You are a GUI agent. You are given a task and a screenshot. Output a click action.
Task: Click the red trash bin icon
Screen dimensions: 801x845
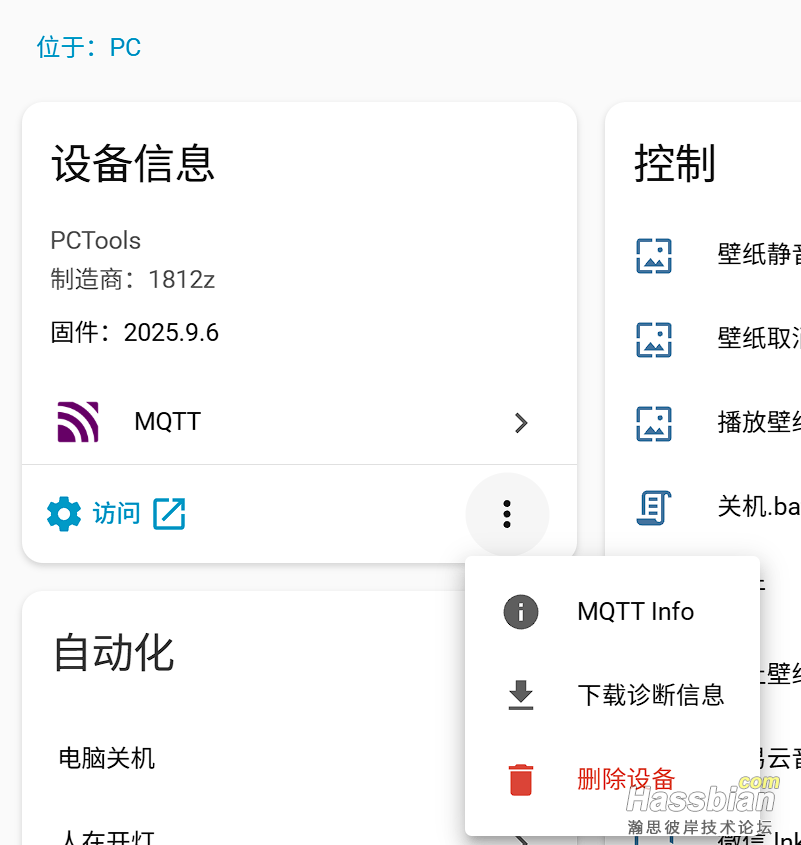521,779
